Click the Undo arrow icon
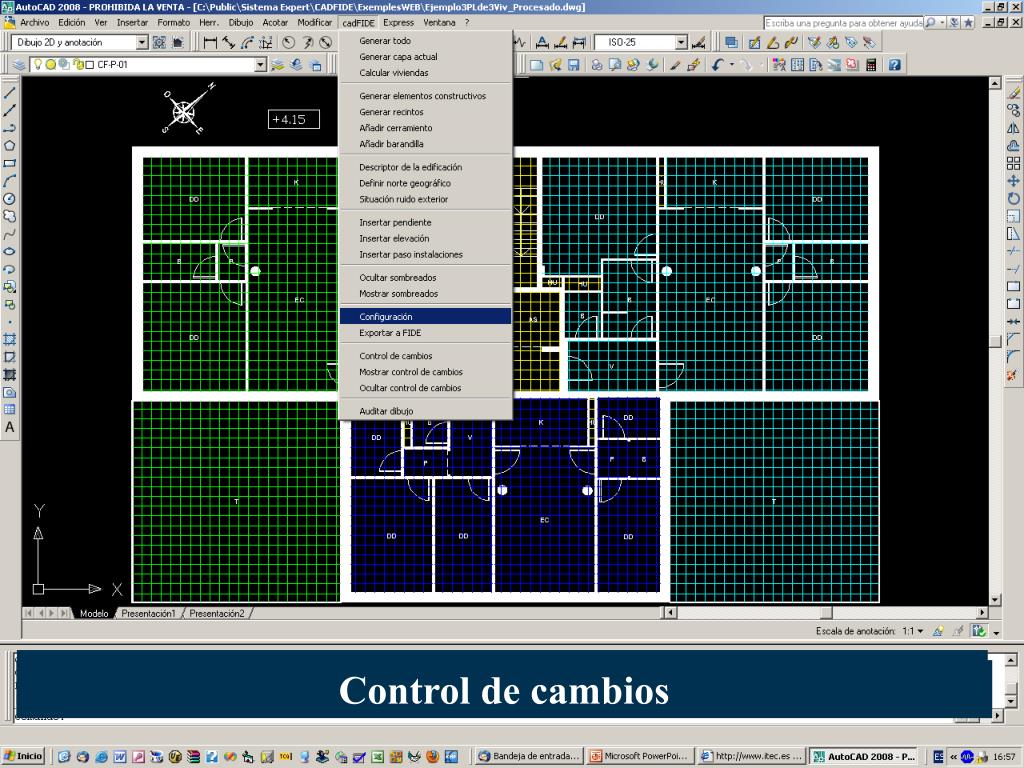 [718, 65]
